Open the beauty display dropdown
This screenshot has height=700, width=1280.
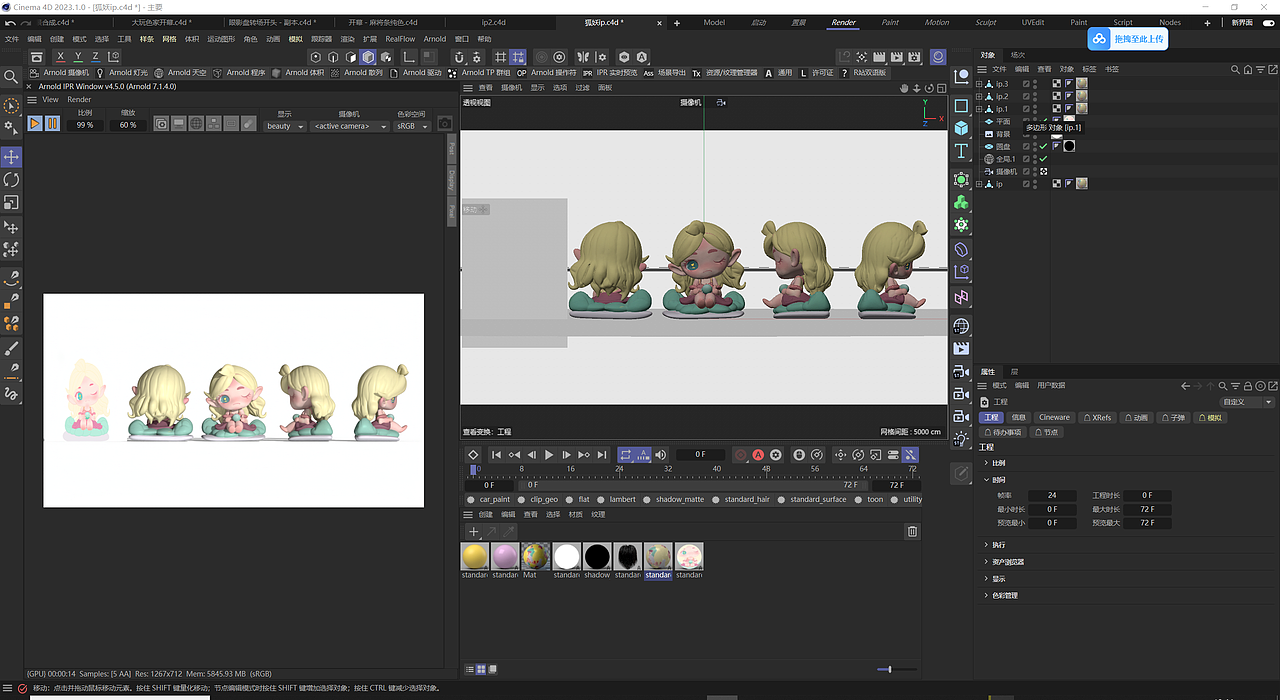(284, 126)
